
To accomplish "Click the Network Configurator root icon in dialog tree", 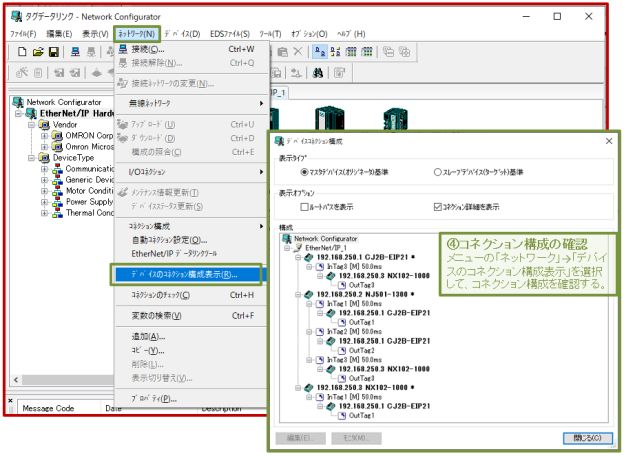I will pos(287,239).
